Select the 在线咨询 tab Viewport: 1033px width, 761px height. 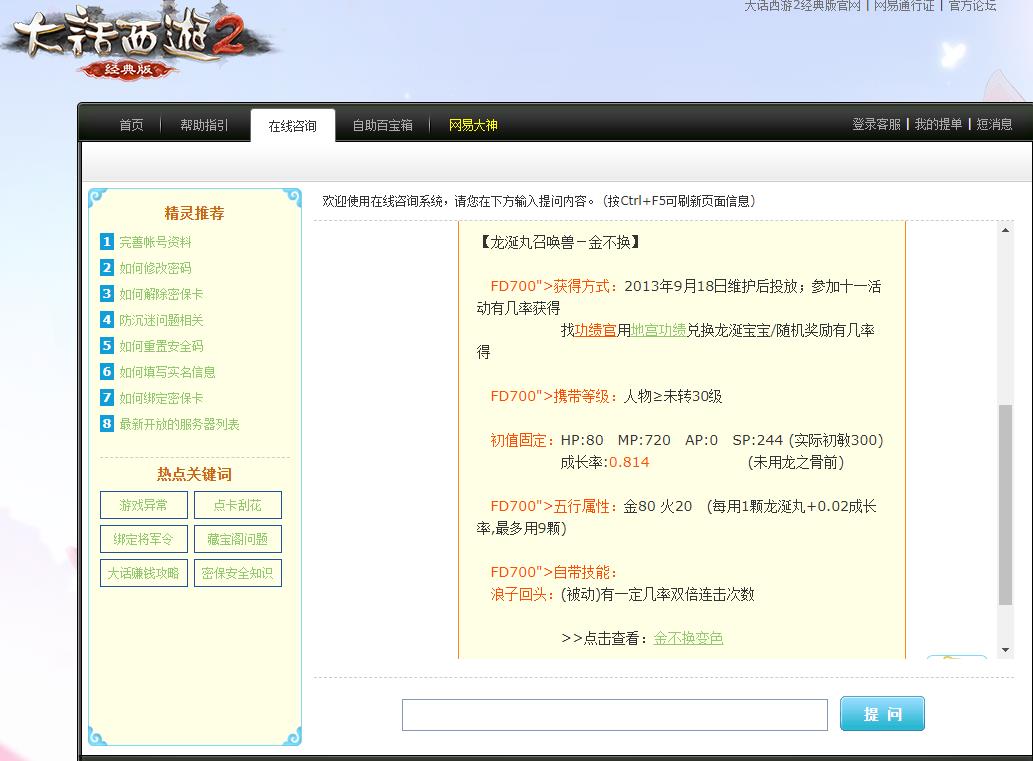(x=293, y=126)
